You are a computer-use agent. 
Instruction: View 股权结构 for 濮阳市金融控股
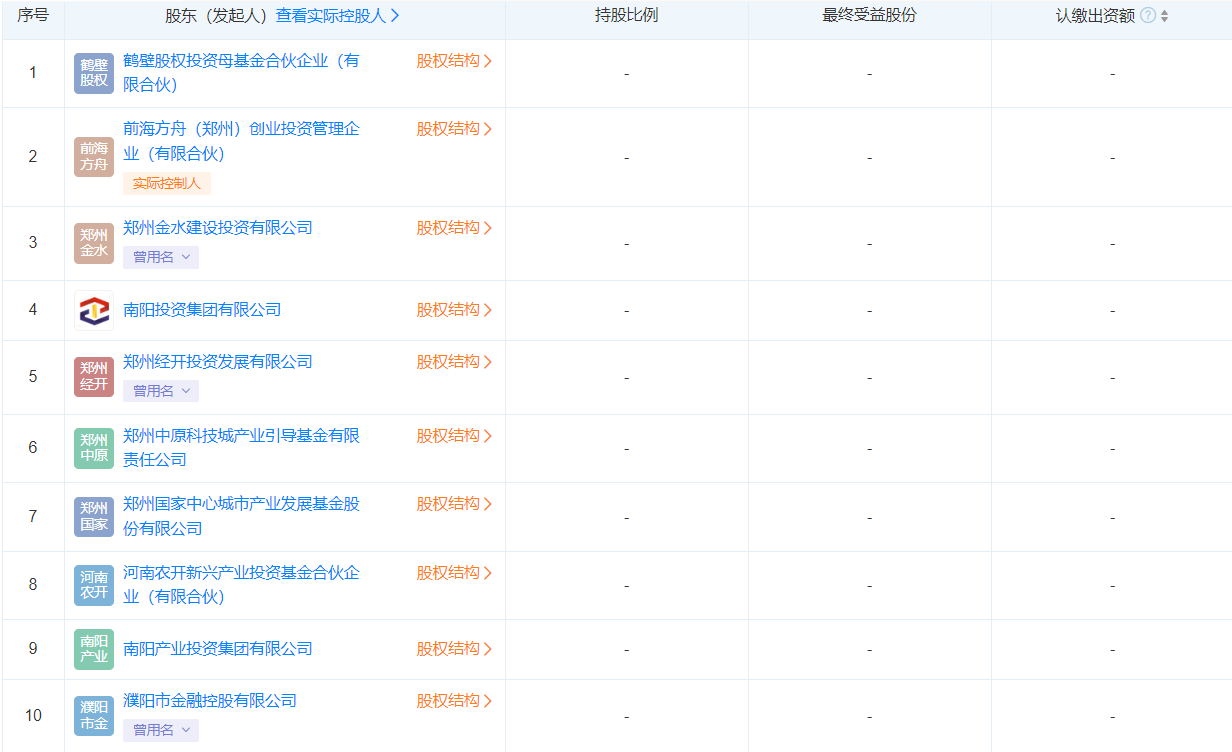click(x=455, y=701)
